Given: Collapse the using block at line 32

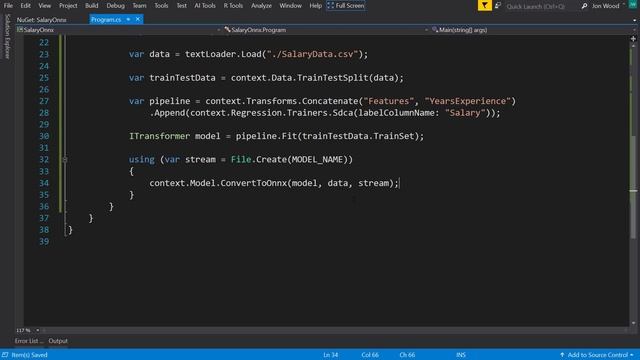Looking at the screenshot, I should point(64,160).
